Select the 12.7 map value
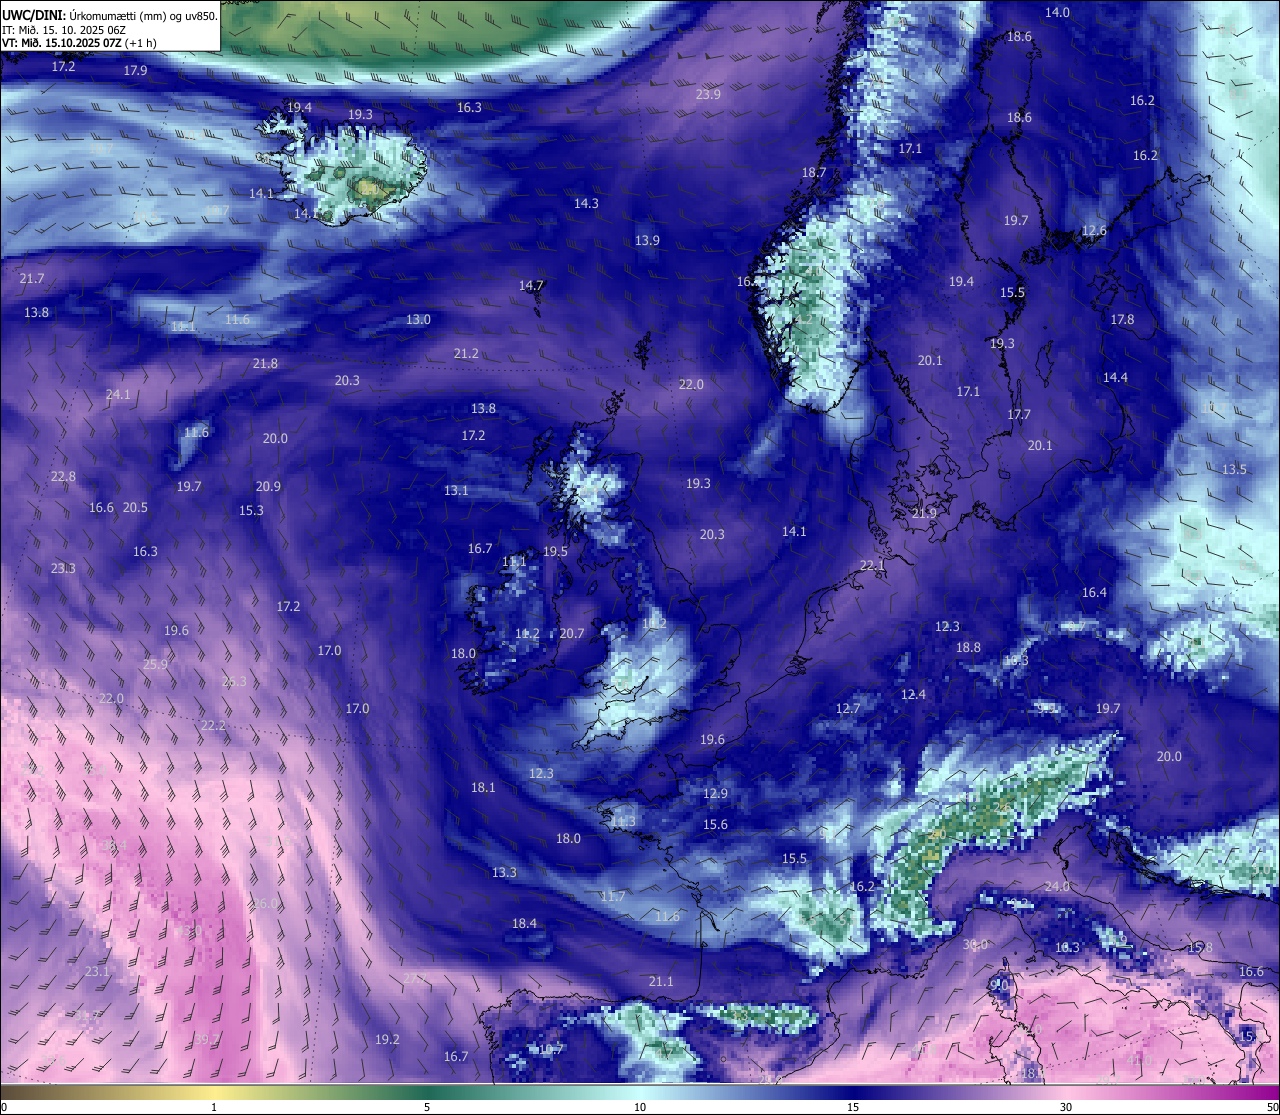The width and height of the screenshot is (1280, 1115). (848, 708)
